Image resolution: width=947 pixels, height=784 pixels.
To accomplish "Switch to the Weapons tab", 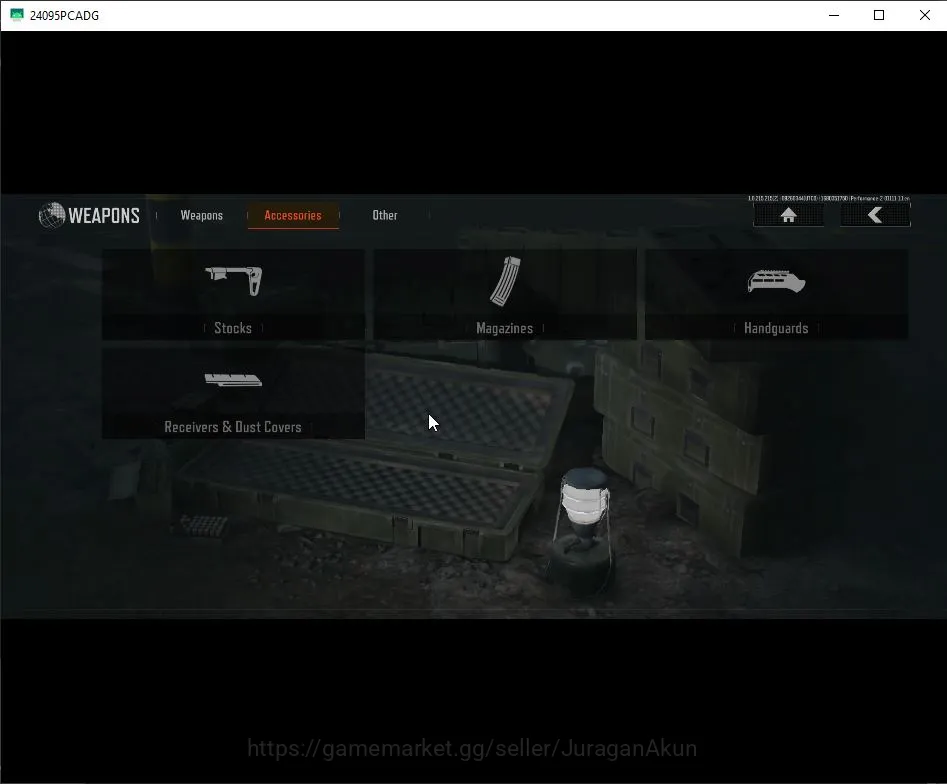I will click(x=202, y=216).
